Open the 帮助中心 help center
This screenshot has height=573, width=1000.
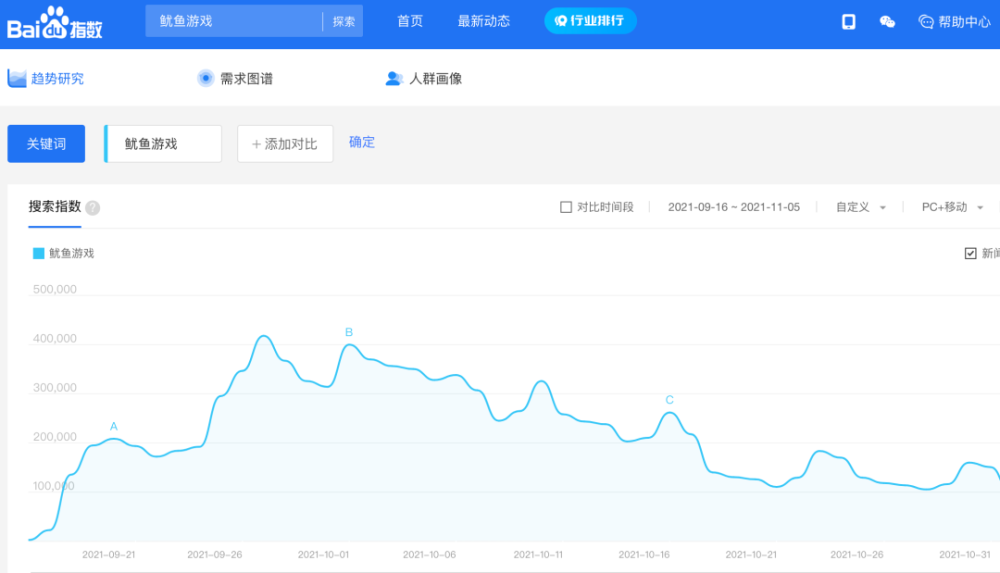pyautogui.click(x=954, y=22)
